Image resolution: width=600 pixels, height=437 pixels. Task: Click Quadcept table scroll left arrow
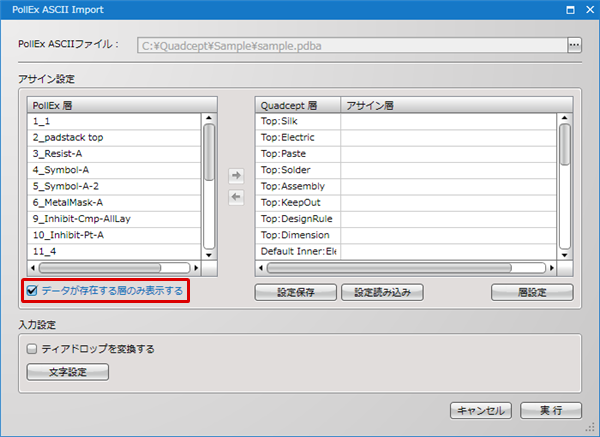(x=261, y=268)
